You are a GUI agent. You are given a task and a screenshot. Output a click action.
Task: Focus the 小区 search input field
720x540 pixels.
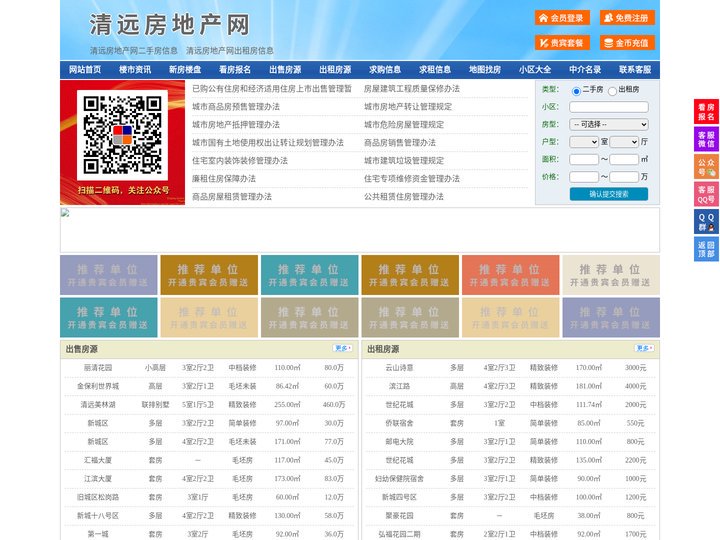pos(609,107)
